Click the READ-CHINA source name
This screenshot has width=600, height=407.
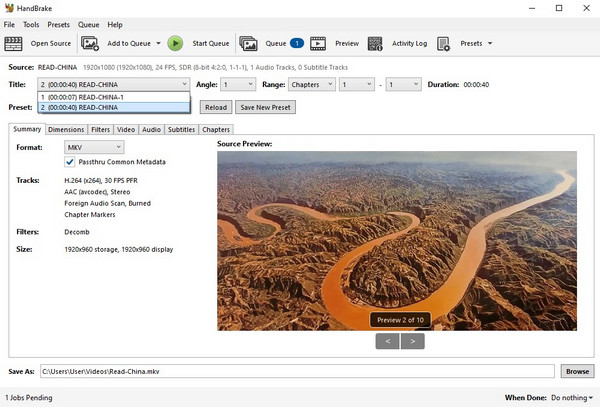(x=57, y=67)
